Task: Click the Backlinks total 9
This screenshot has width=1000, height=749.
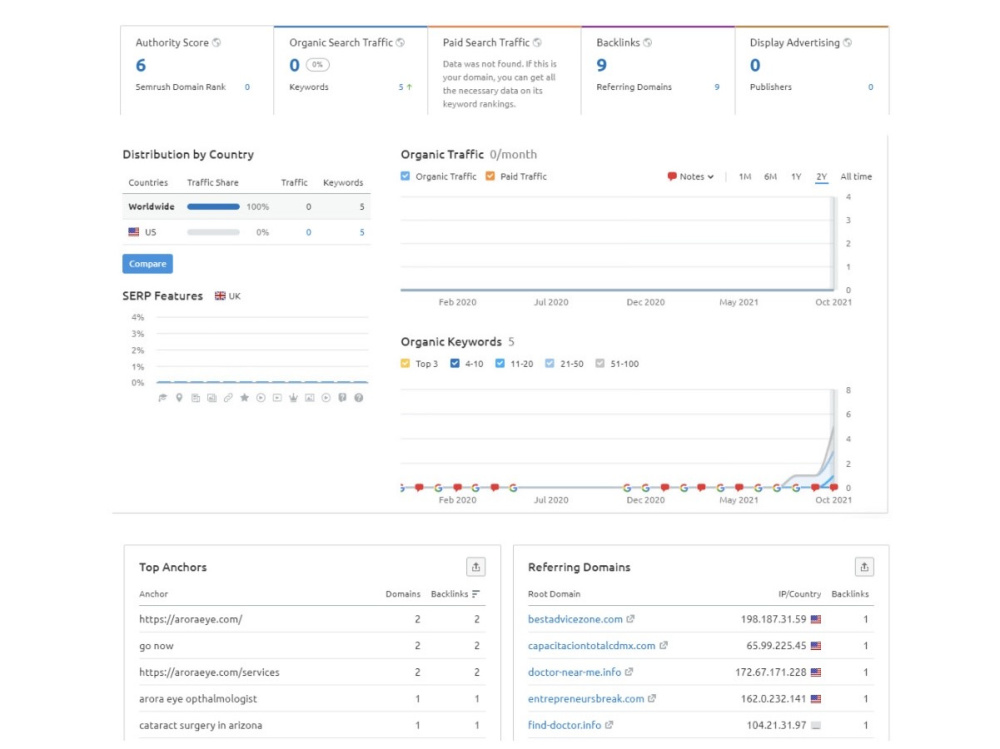Action: tap(601, 65)
